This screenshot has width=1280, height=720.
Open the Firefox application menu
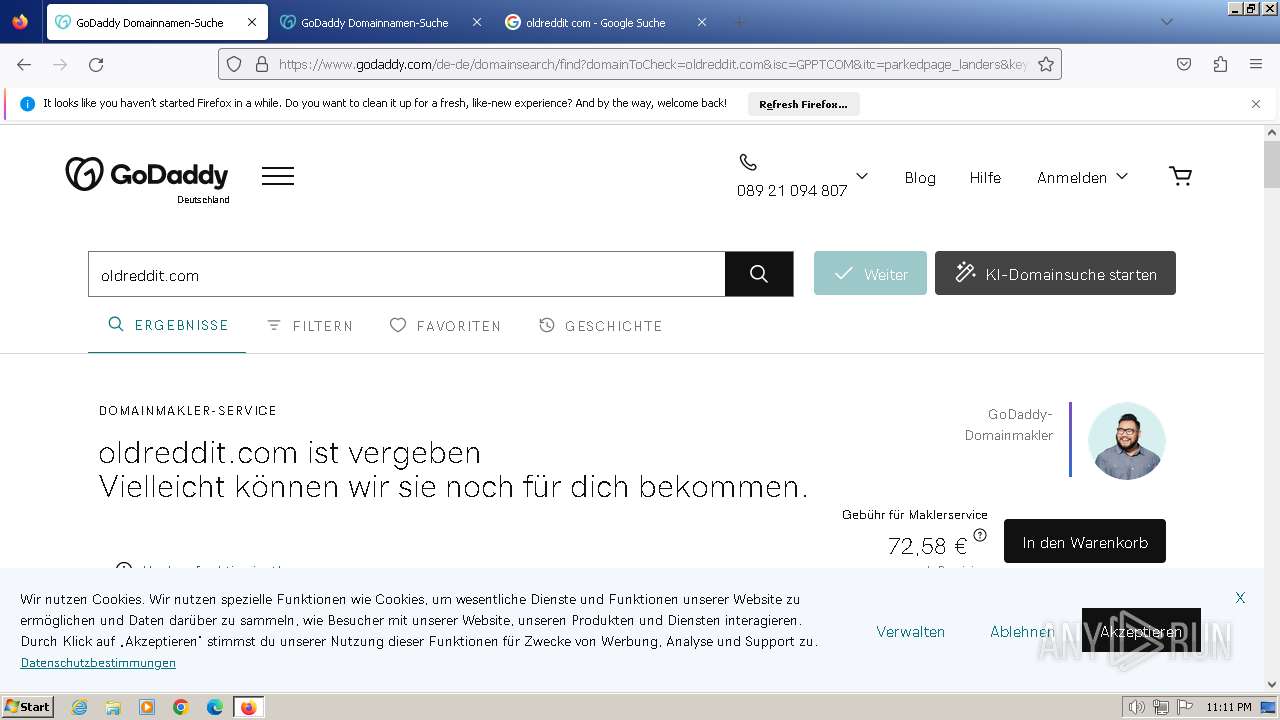[x=1256, y=64]
